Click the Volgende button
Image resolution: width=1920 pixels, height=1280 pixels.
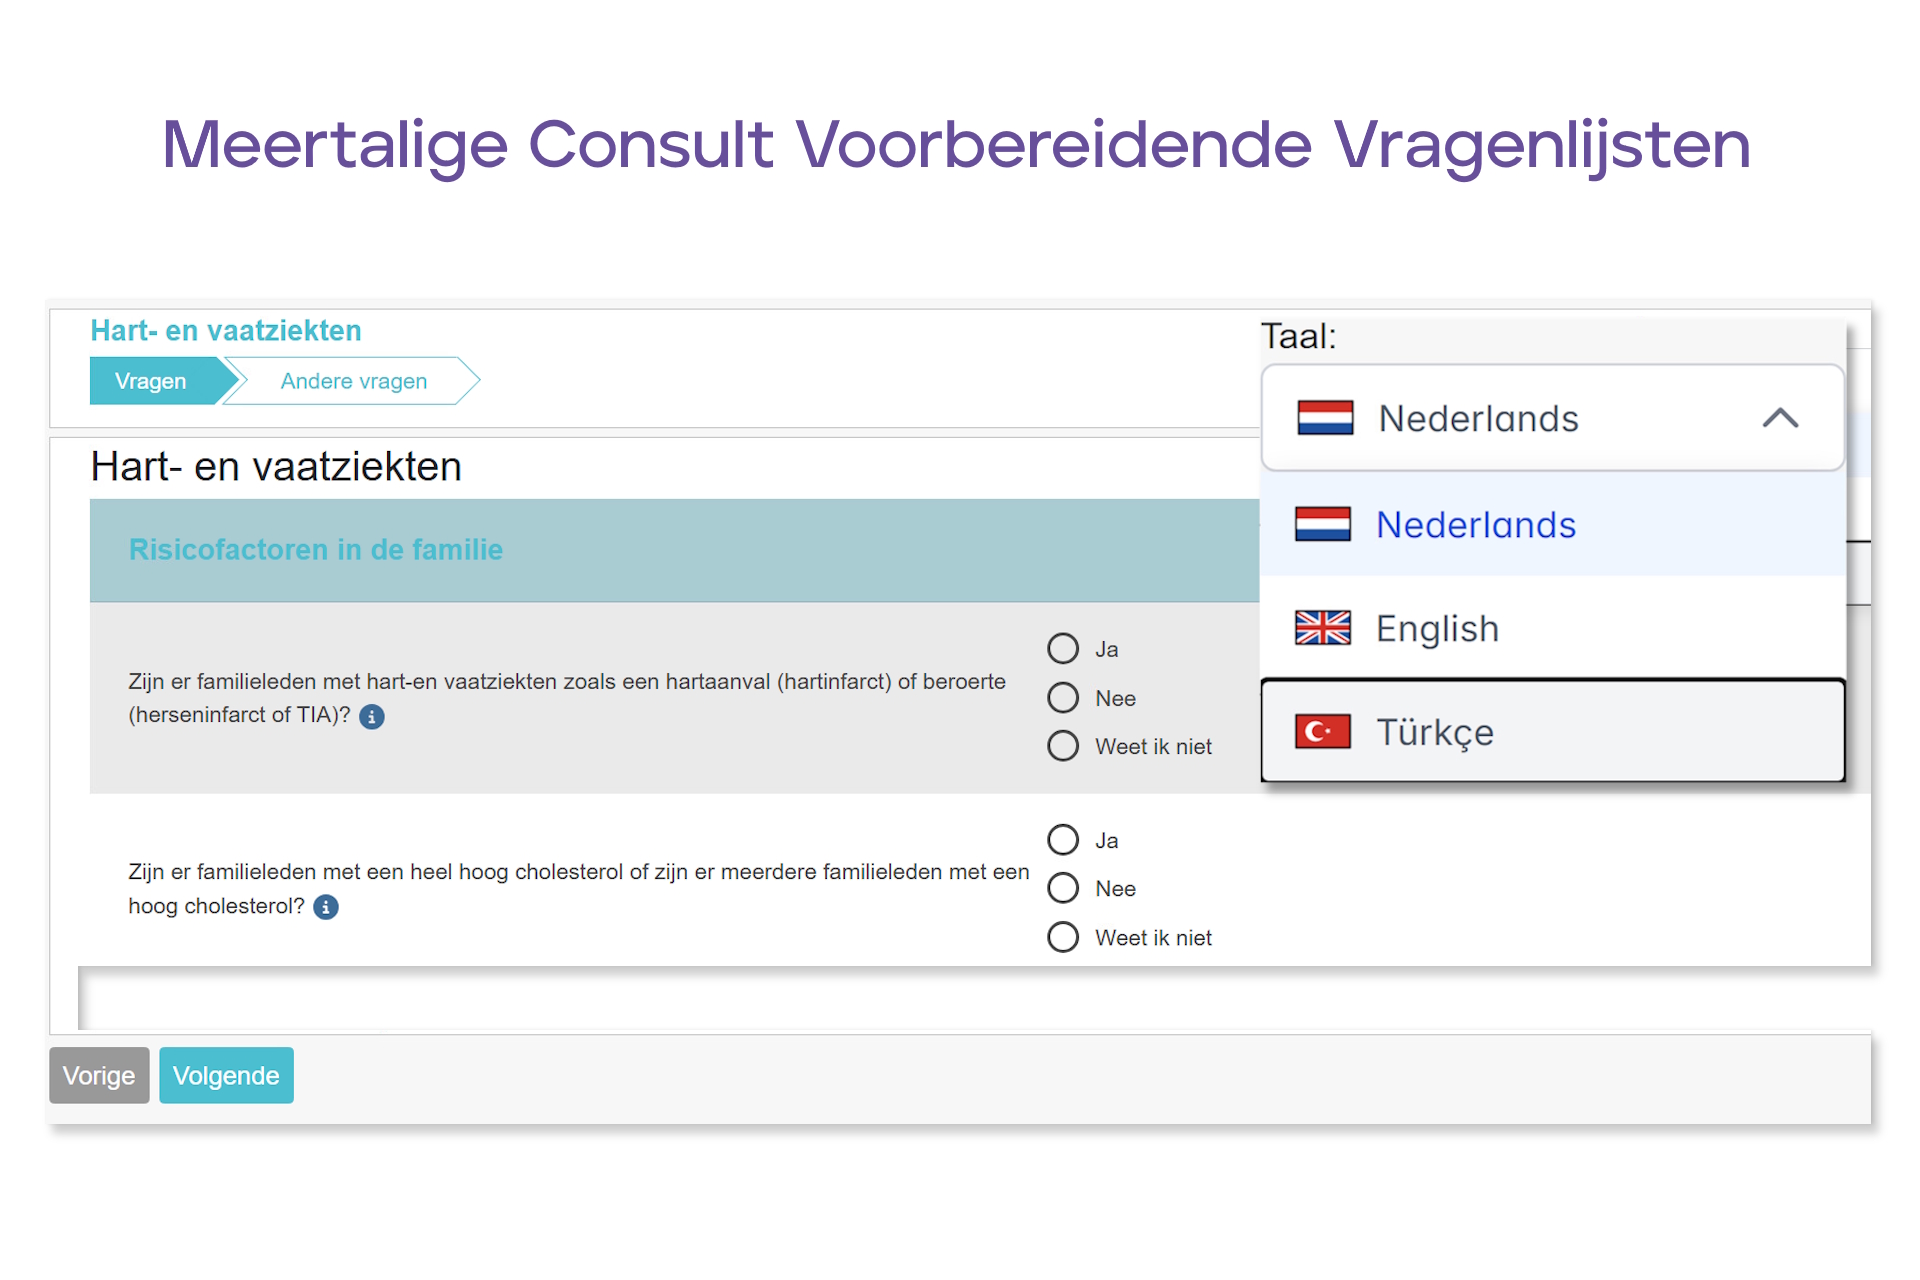[x=226, y=1075]
